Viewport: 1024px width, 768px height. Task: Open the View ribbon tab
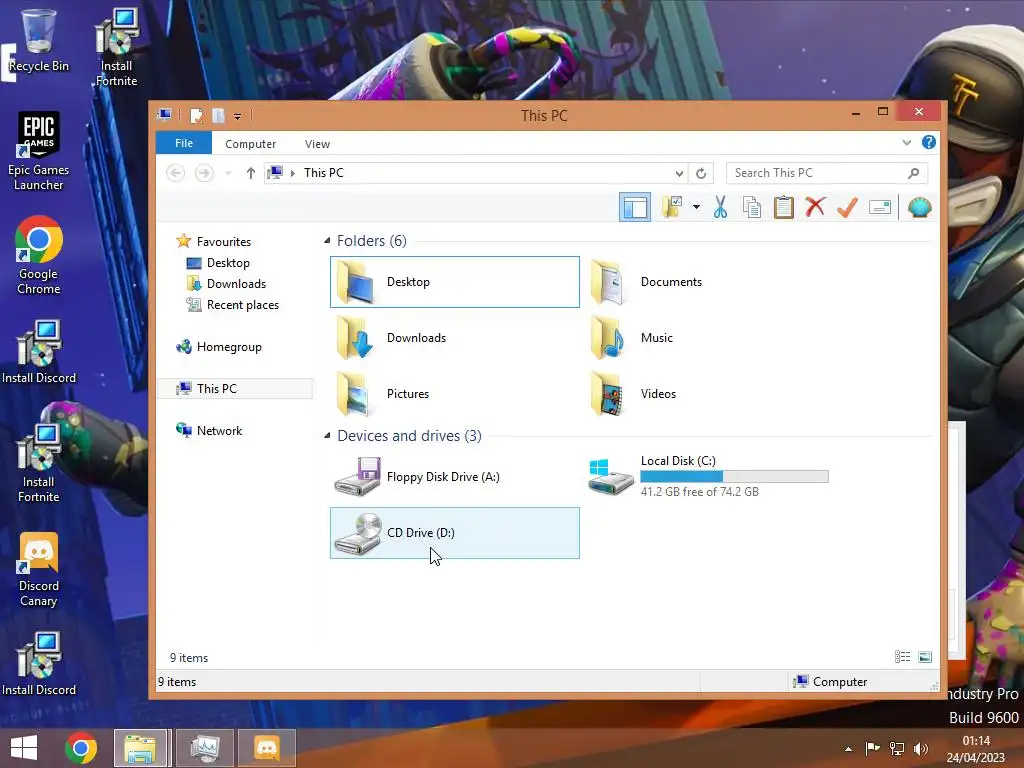tap(317, 144)
